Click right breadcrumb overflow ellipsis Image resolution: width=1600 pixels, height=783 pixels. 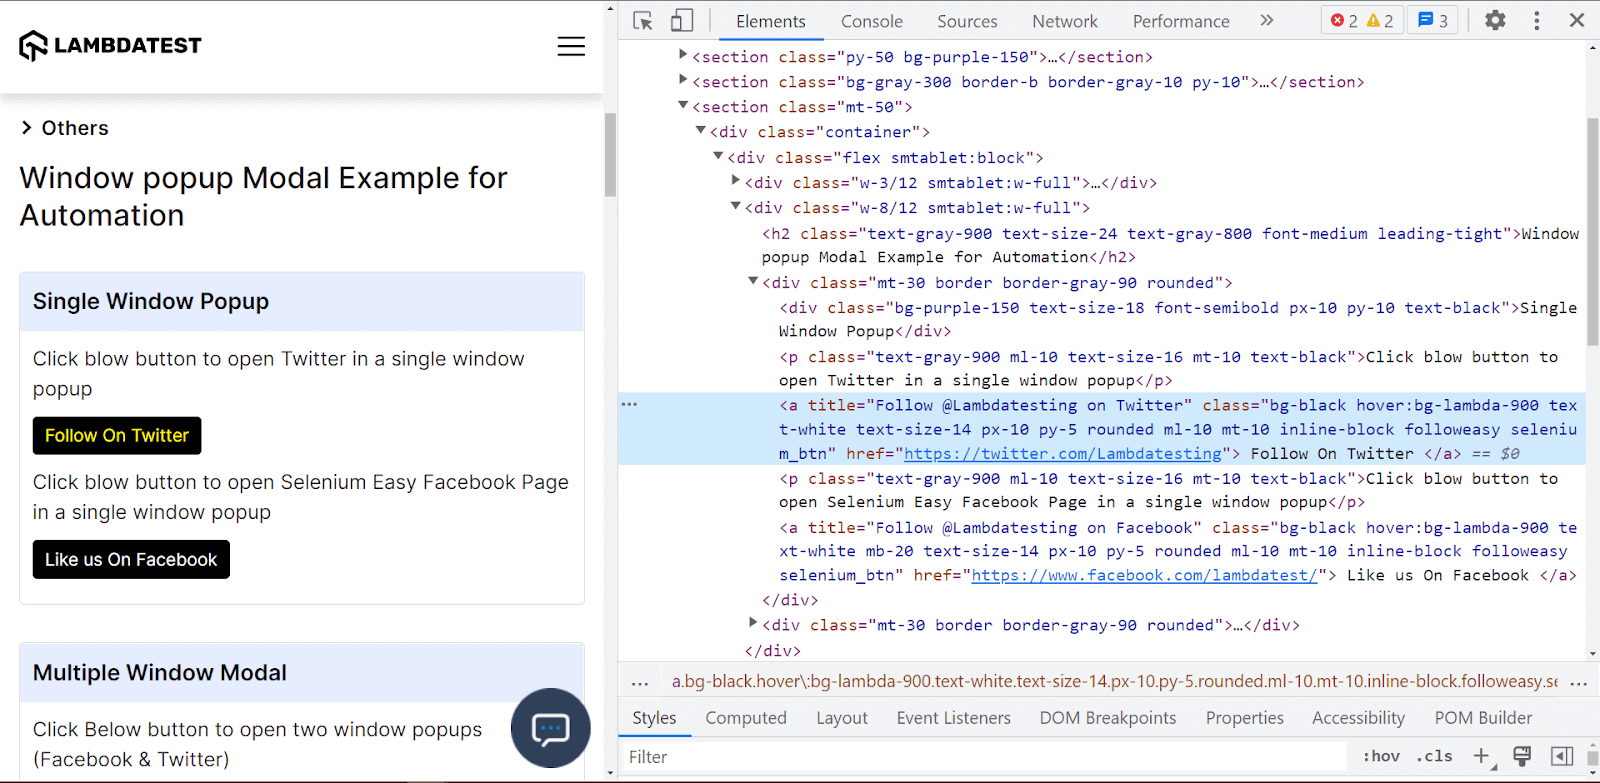[1579, 684]
